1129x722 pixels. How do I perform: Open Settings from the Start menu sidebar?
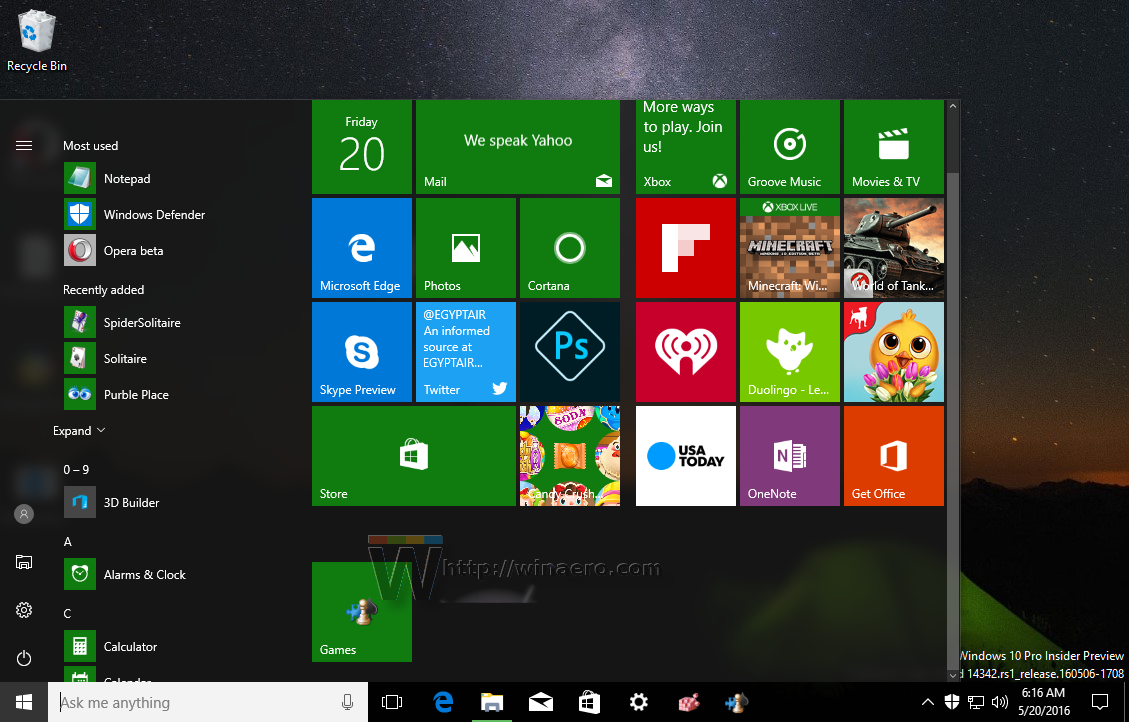23,610
